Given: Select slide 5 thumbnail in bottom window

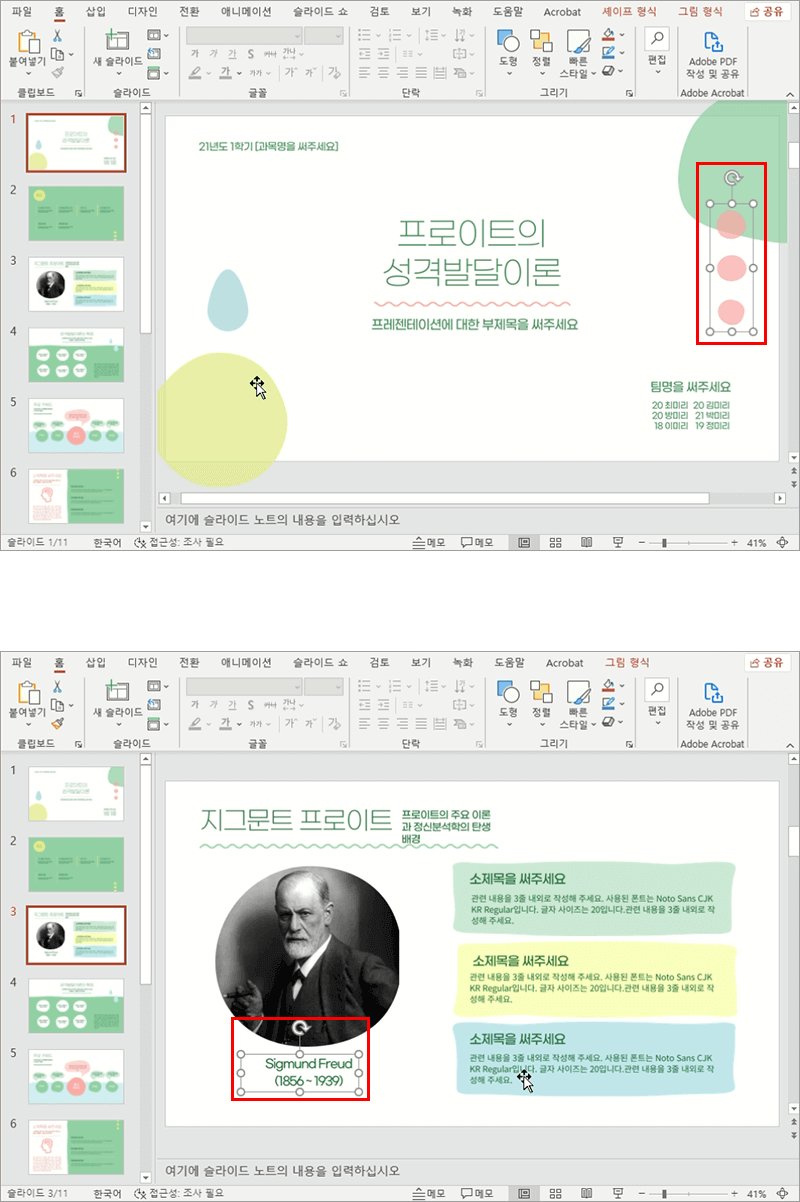Looking at the screenshot, I should (x=76, y=1075).
